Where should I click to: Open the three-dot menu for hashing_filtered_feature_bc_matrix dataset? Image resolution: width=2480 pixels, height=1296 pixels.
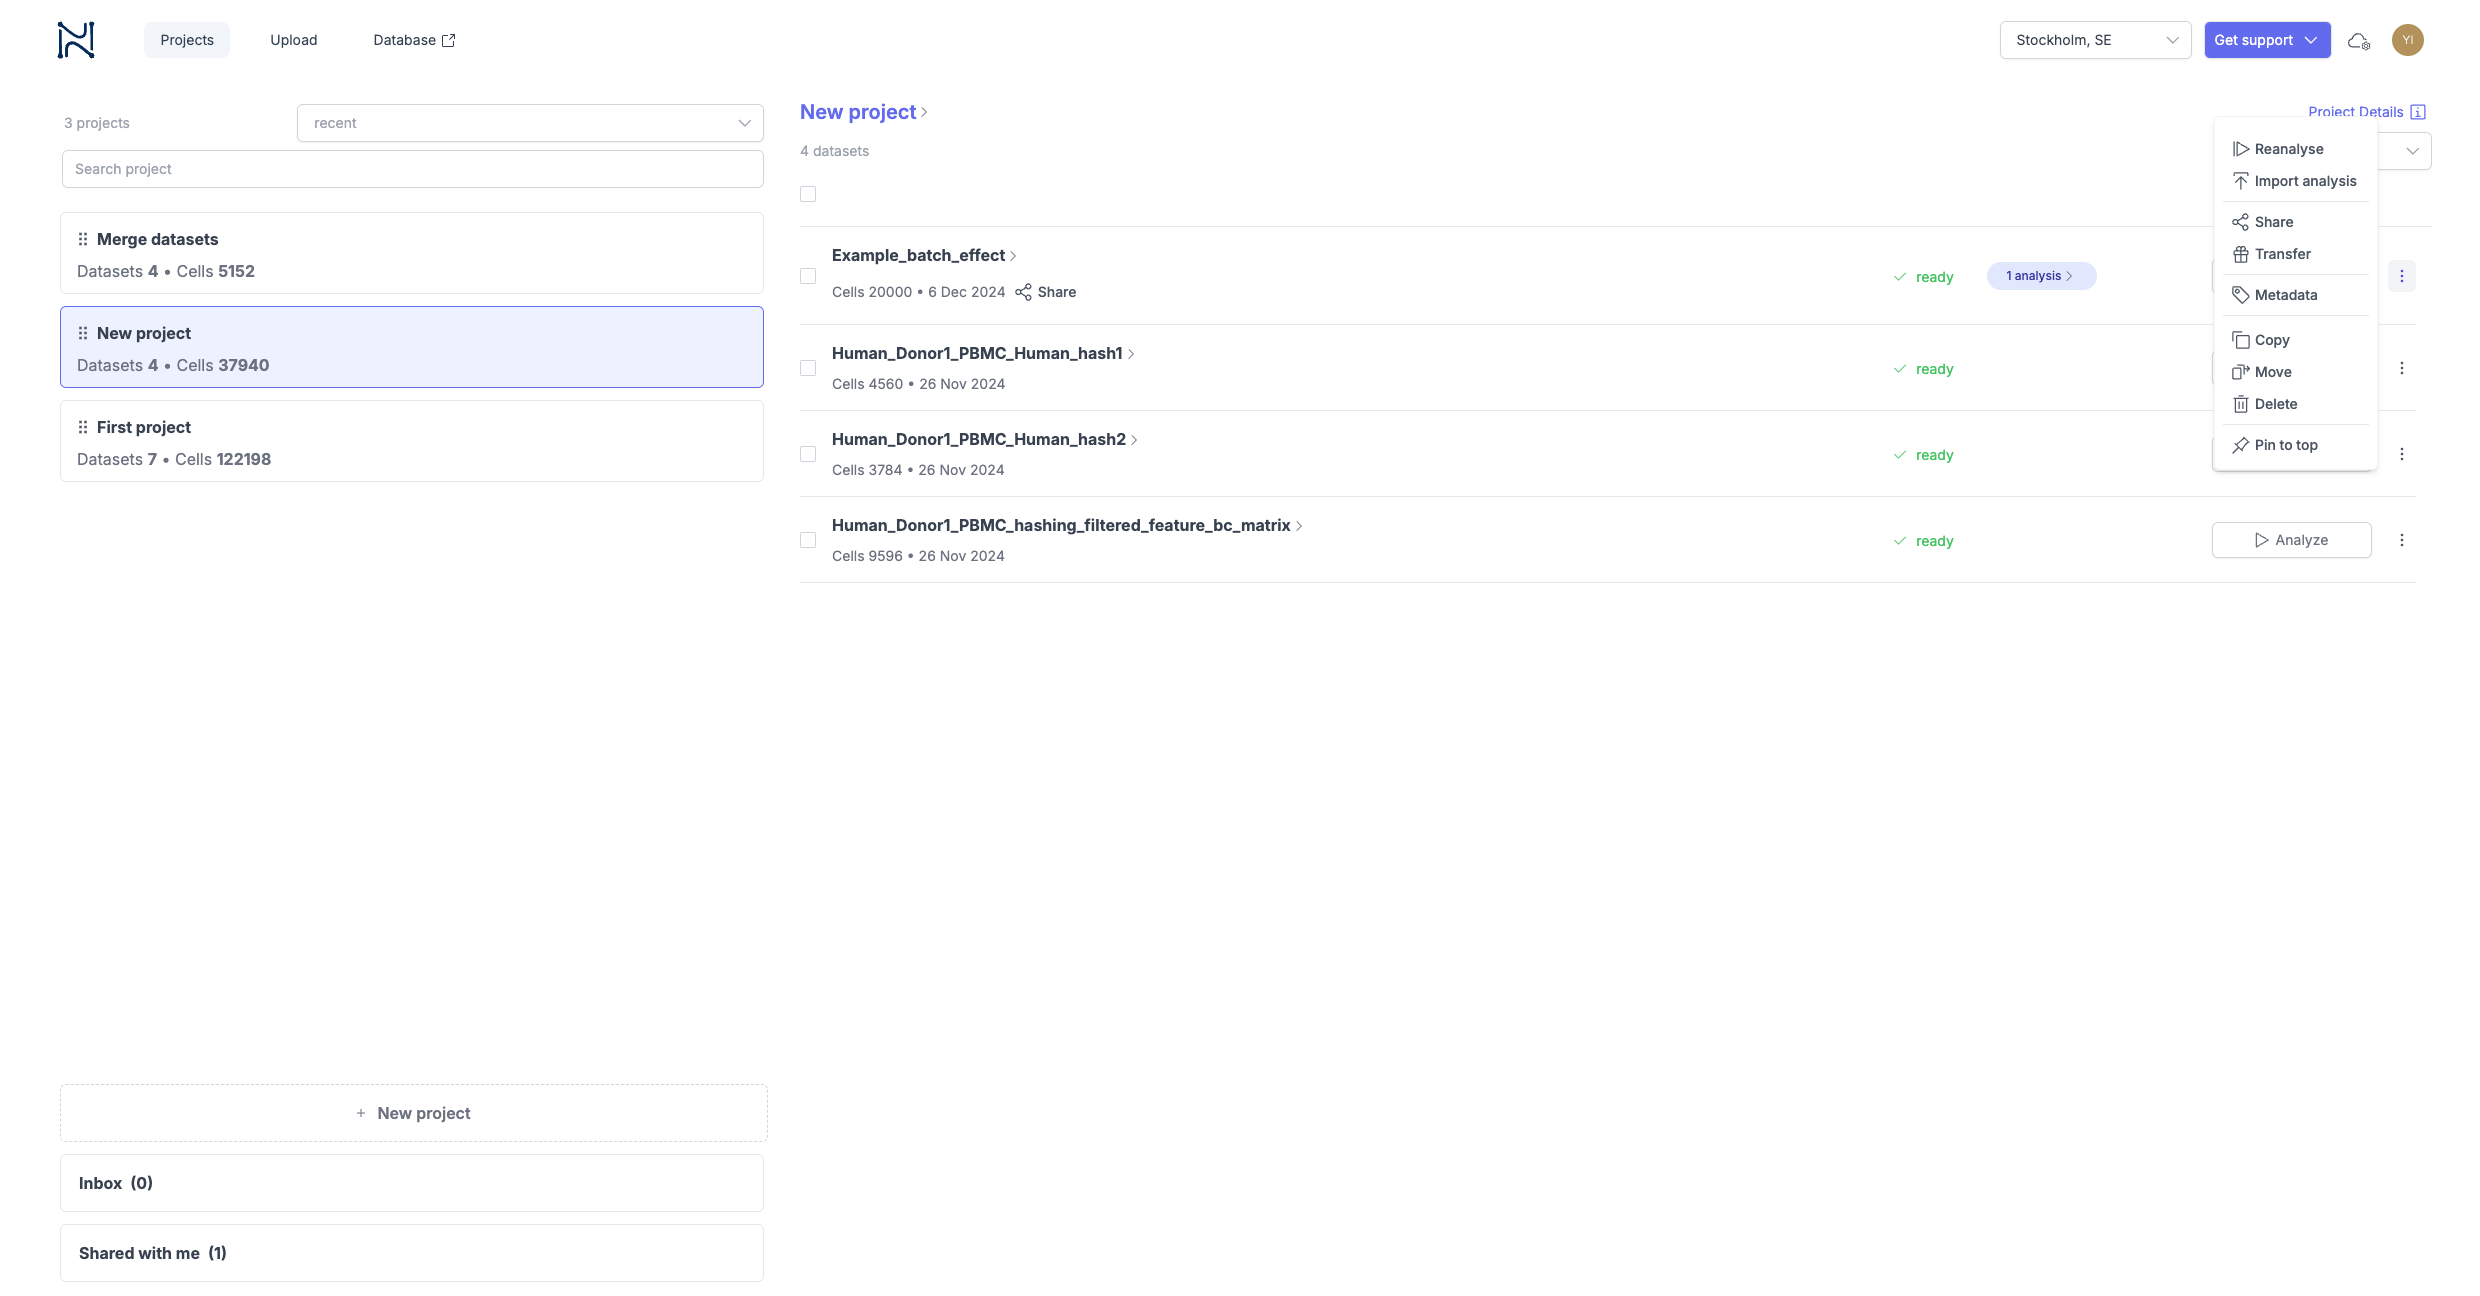click(2401, 541)
